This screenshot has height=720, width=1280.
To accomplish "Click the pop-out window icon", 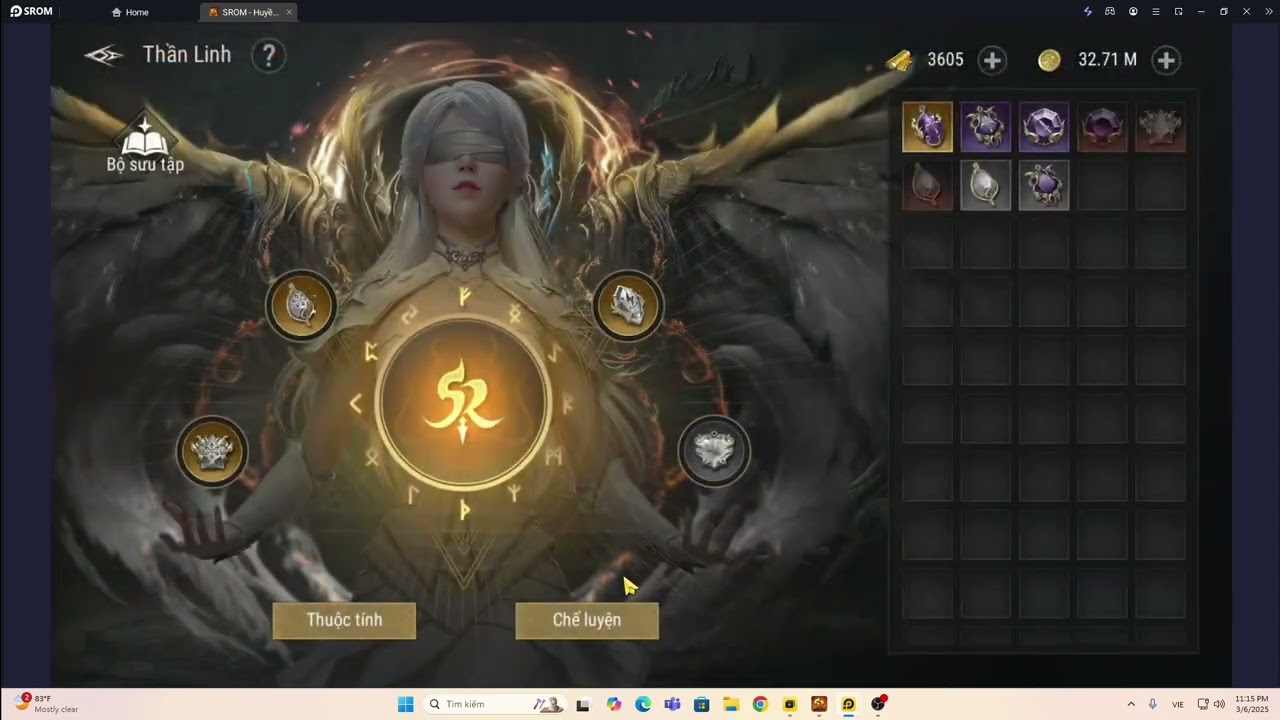I will pyautogui.click(x=1178, y=11).
